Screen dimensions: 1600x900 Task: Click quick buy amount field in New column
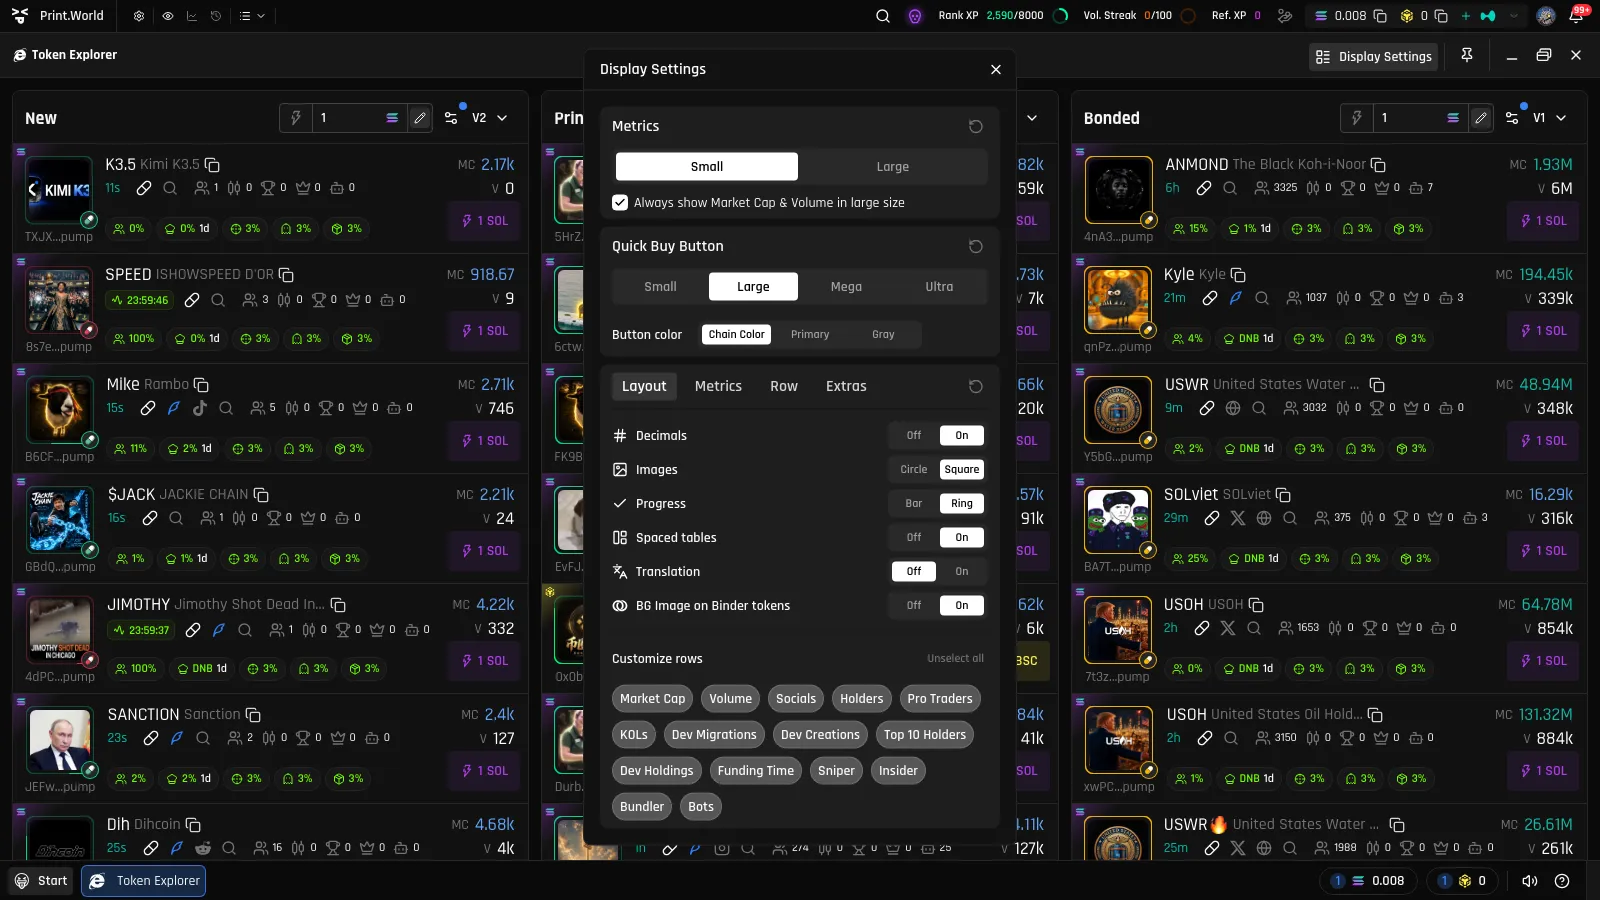click(x=350, y=118)
